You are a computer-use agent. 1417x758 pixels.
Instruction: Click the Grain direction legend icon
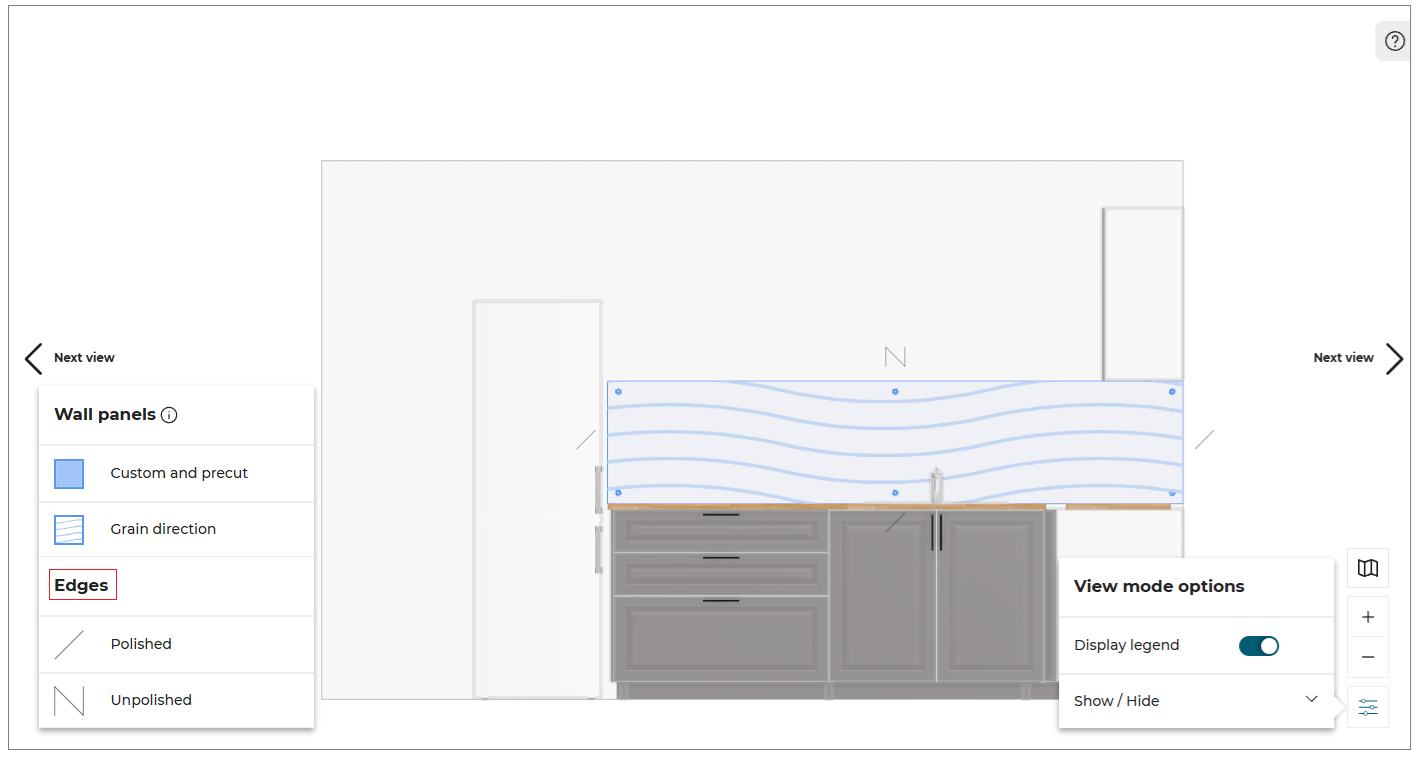69,530
